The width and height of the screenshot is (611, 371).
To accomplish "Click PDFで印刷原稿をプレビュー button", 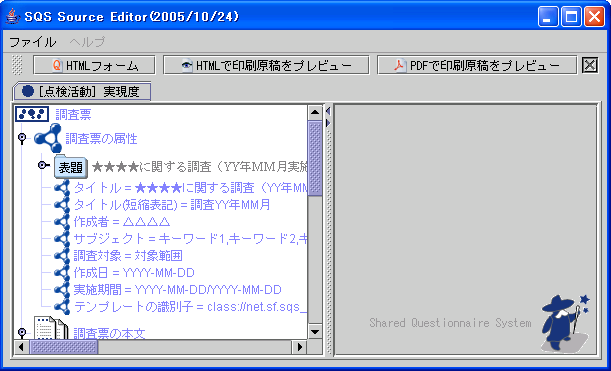I will (x=477, y=65).
